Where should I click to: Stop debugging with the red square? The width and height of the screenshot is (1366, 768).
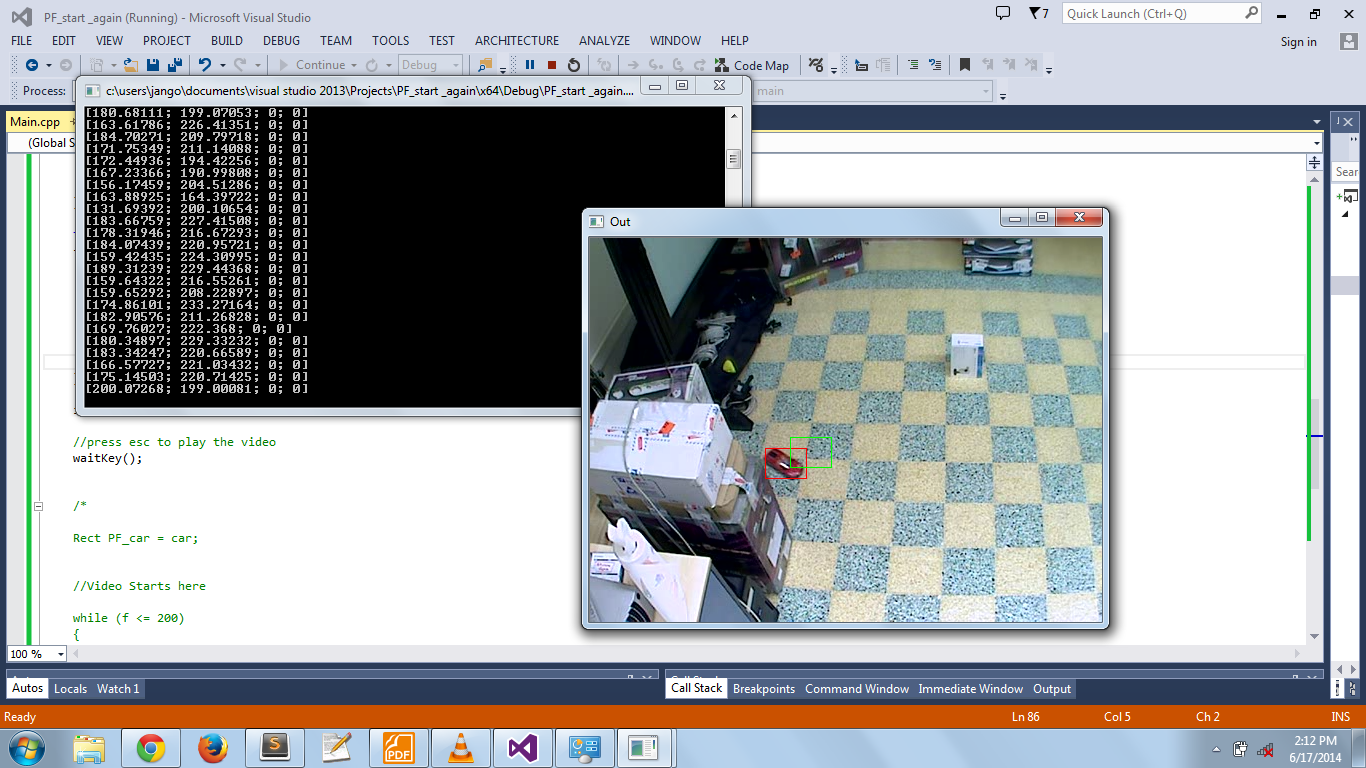(x=552, y=65)
